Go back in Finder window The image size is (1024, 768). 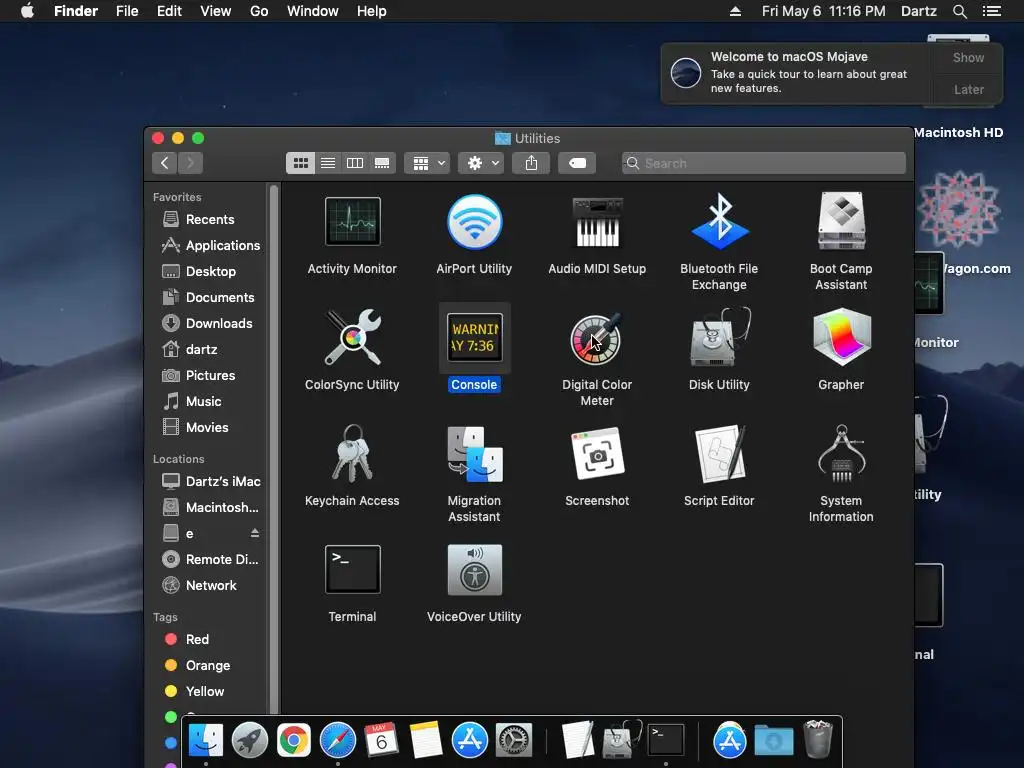165,163
